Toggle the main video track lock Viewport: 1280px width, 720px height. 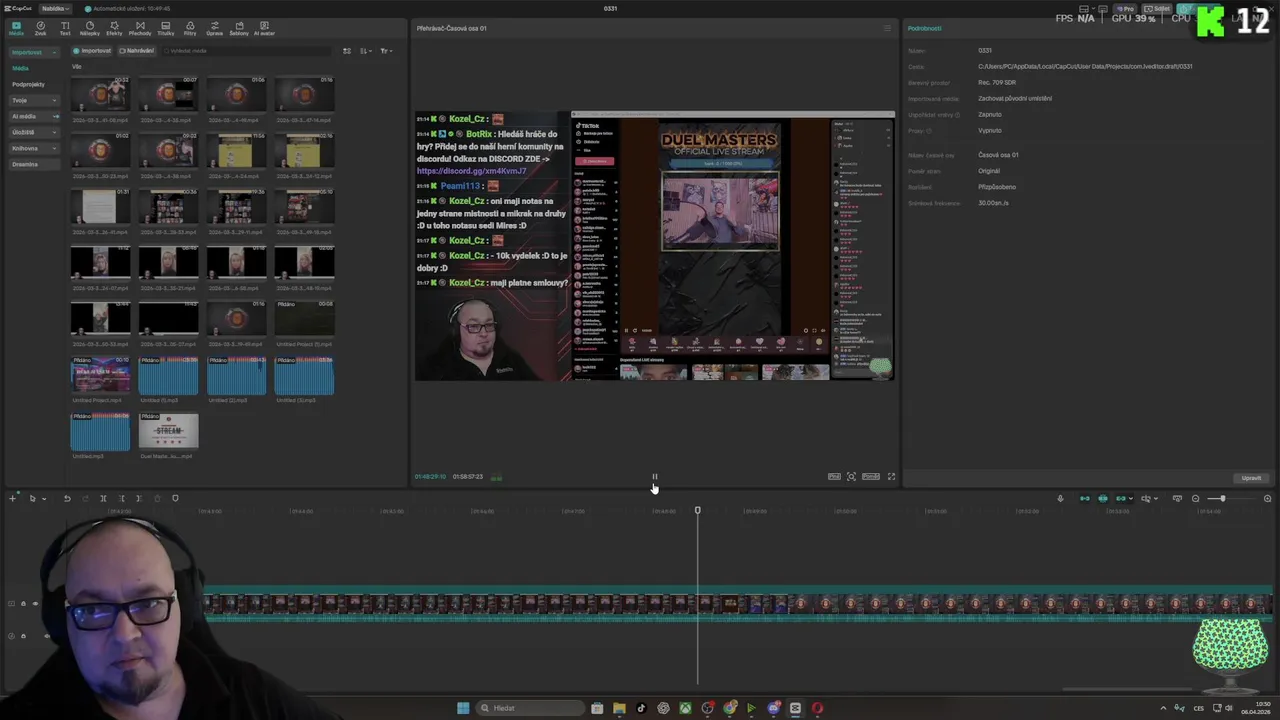23,603
